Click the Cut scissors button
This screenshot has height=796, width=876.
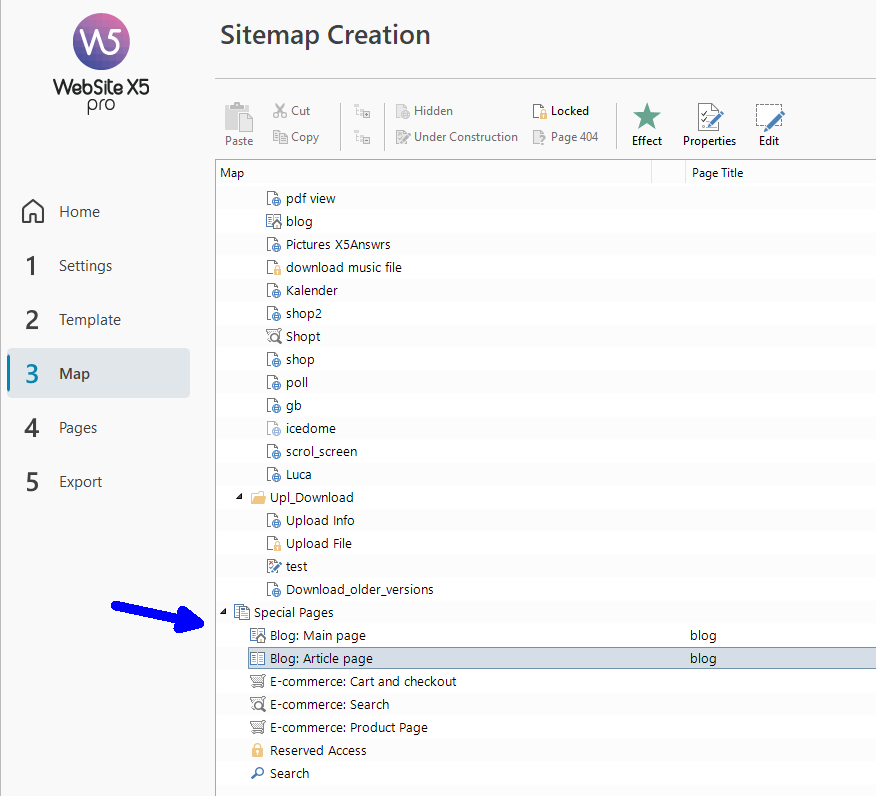291,111
